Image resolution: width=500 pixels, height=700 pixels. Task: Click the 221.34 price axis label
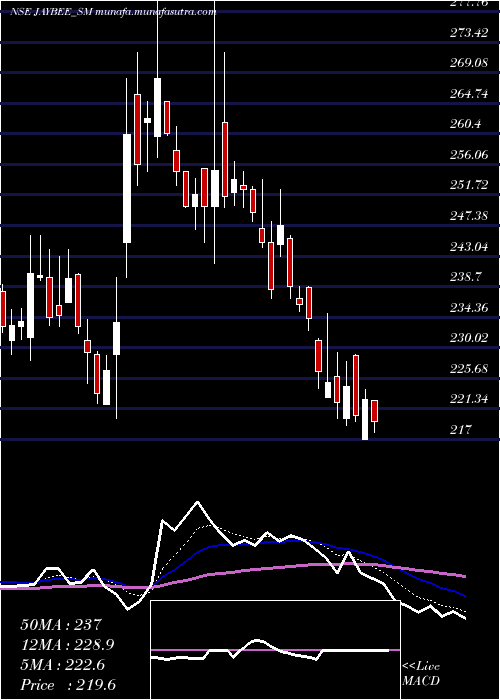coord(469,399)
